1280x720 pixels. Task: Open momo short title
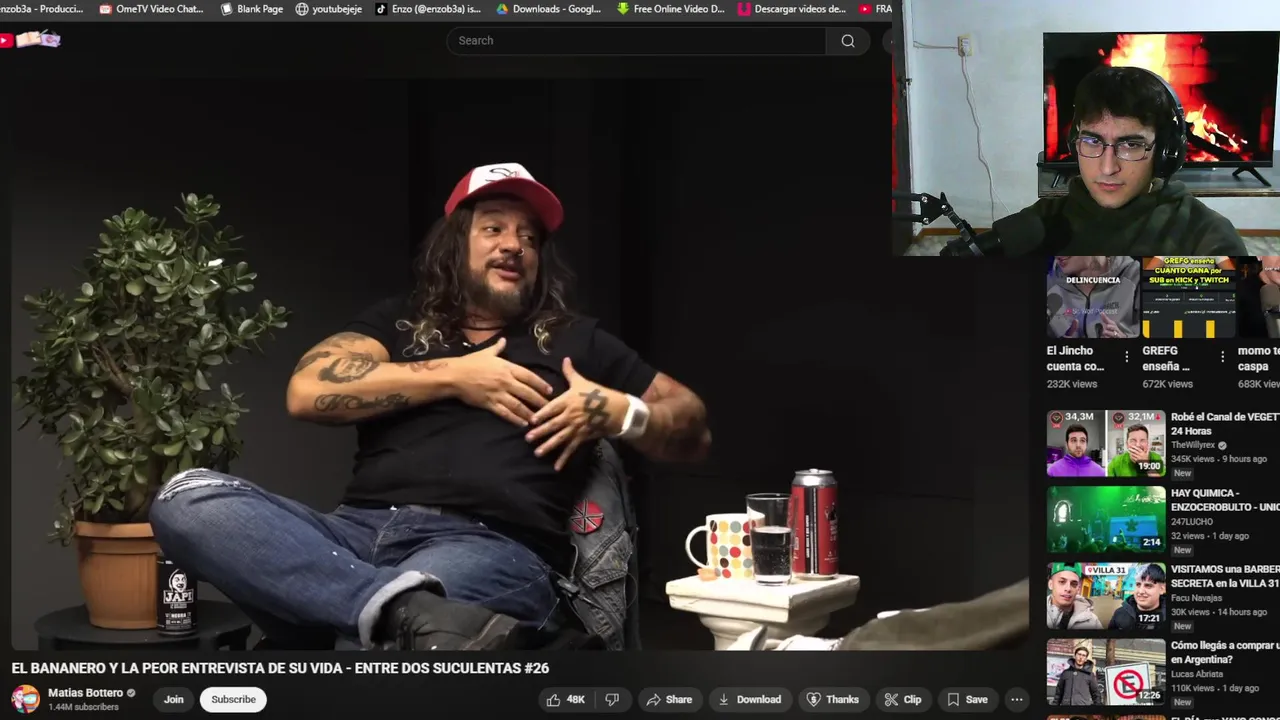click(x=1259, y=358)
